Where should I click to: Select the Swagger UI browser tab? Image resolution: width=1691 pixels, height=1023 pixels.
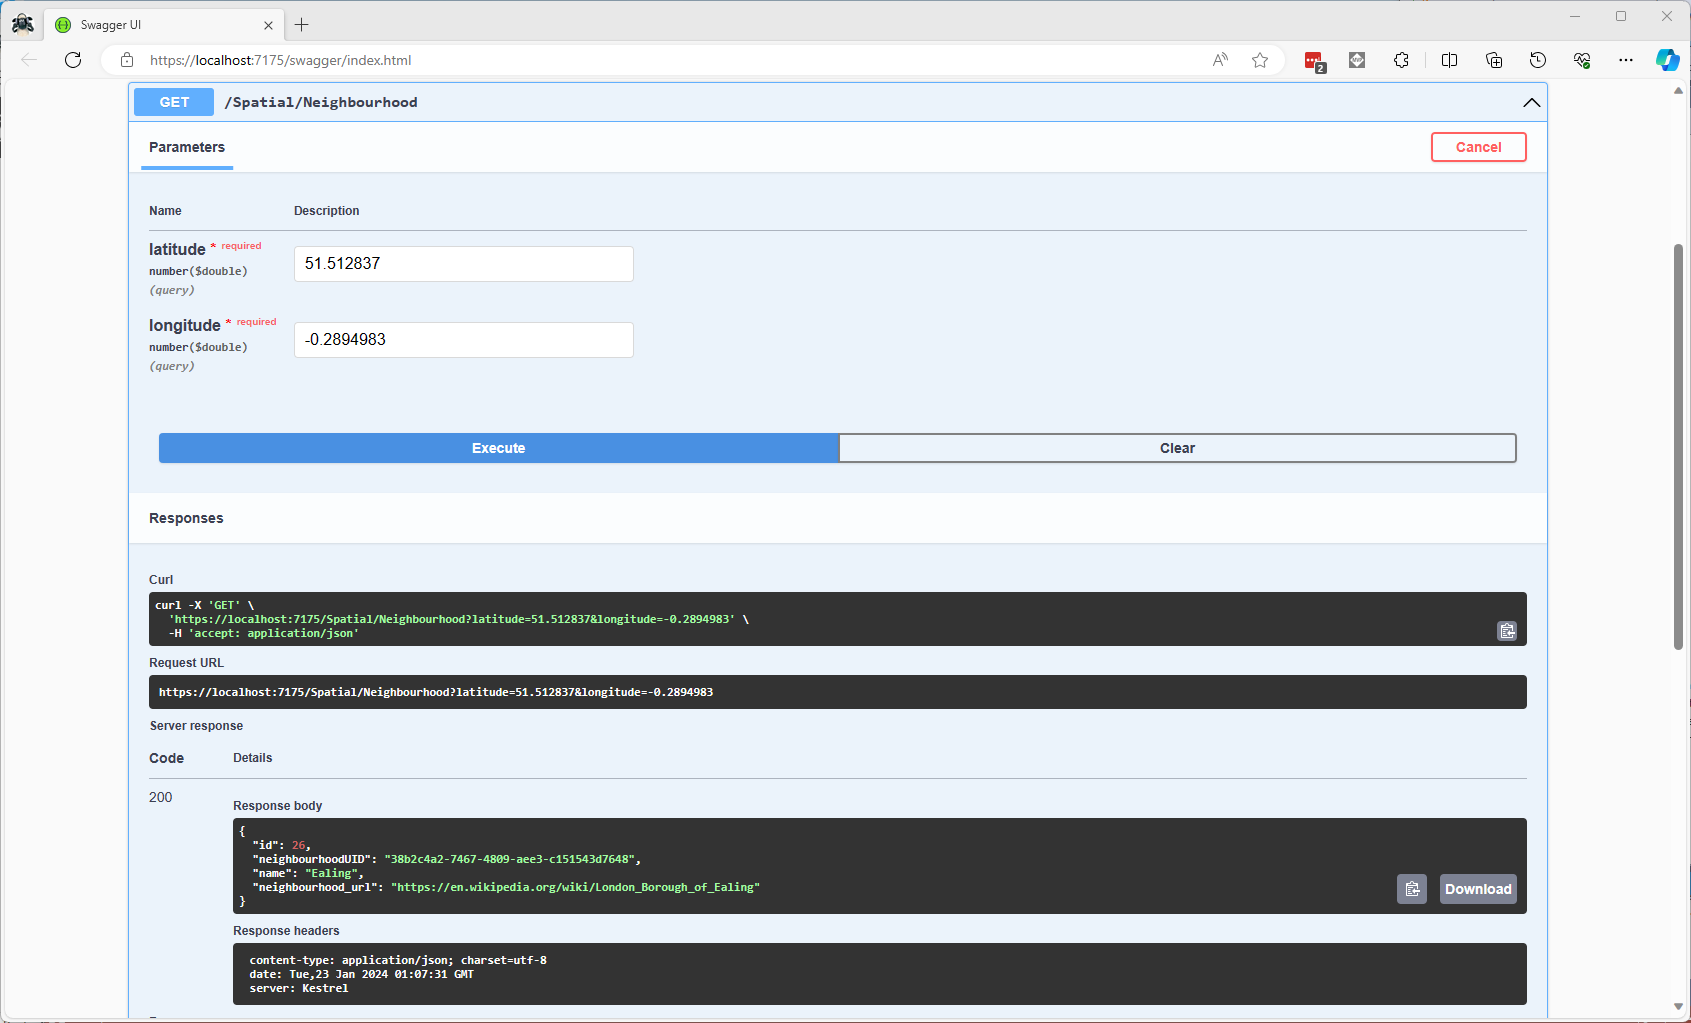coord(160,25)
